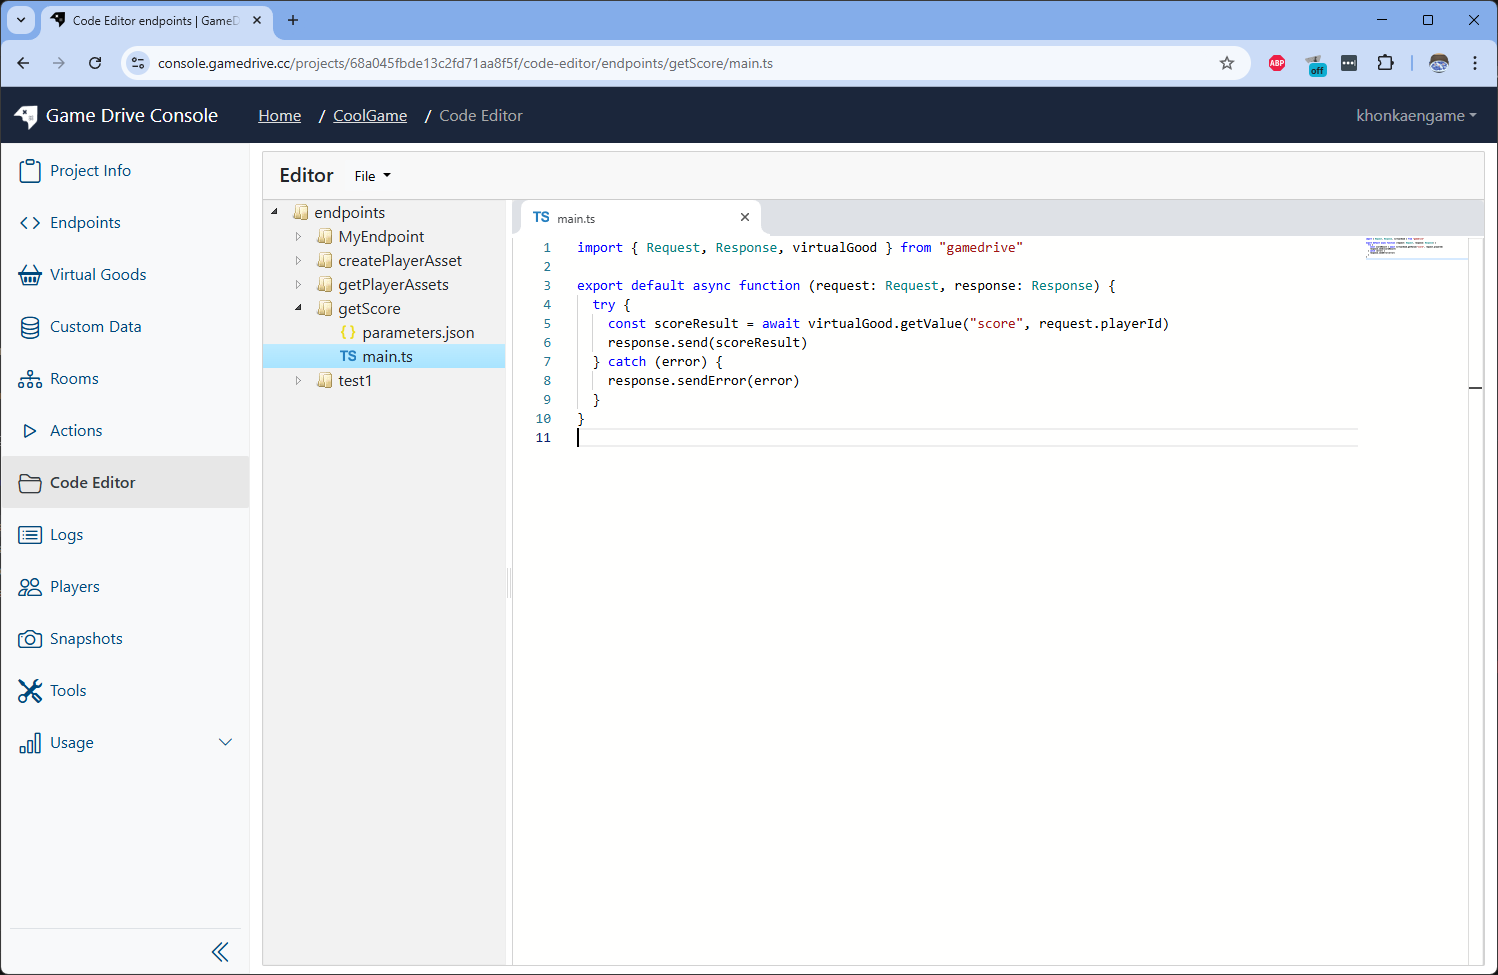Toggle the bookmark star in the address bar

click(1227, 62)
